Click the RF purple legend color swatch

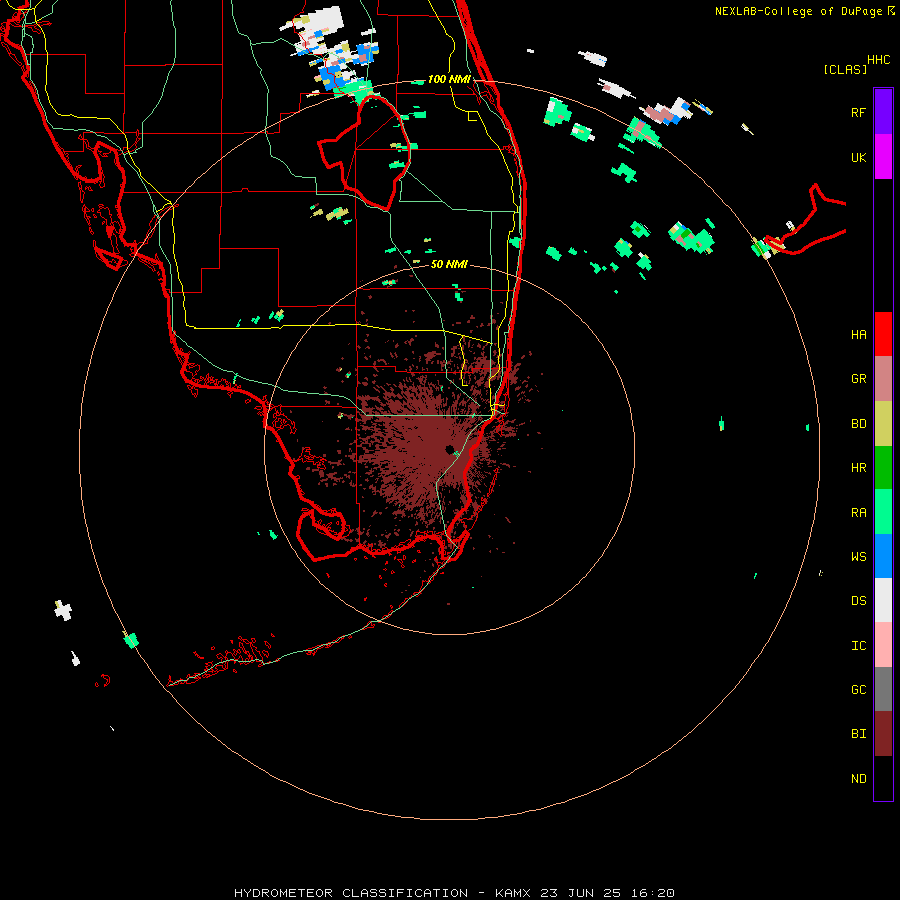pyautogui.click(x=883, y=112)
